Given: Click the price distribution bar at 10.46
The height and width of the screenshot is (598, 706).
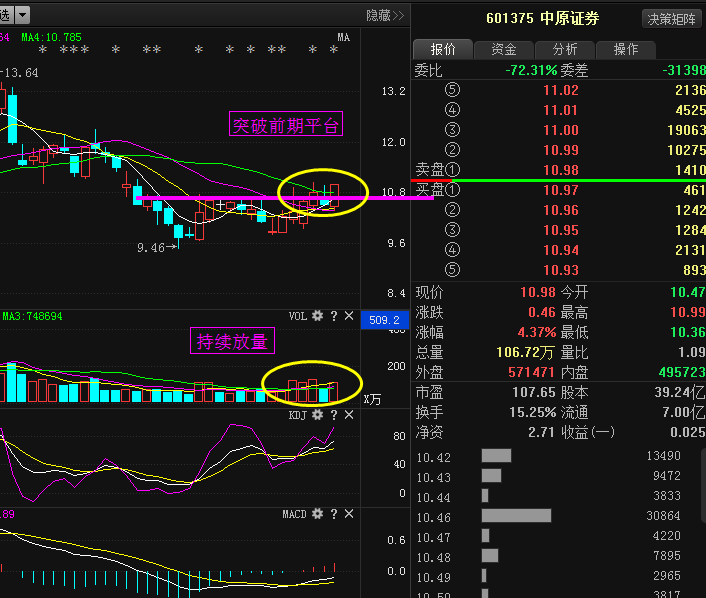Looking at the screenshot, I should pyautogui.click(x=516, y=516).
